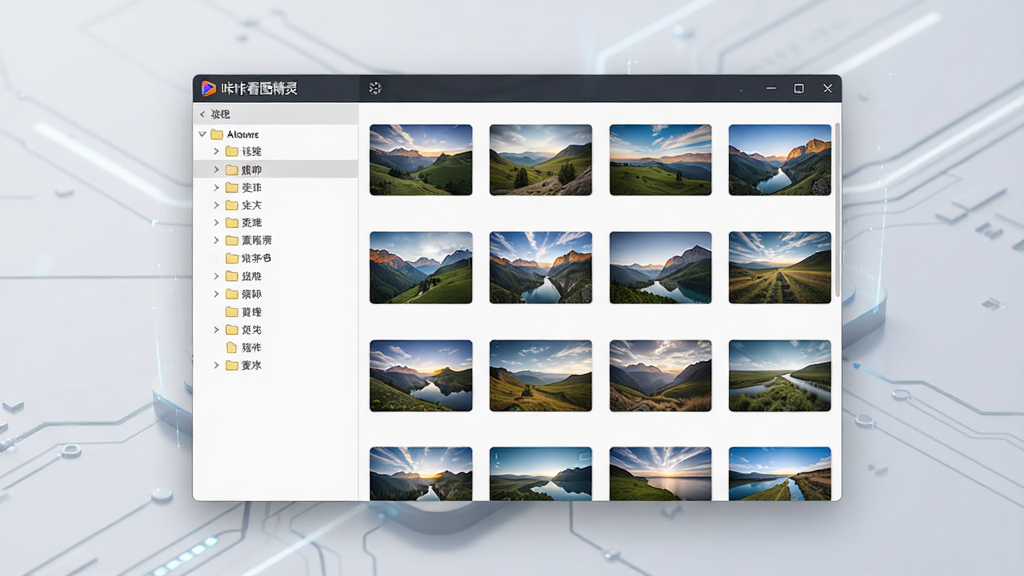The width and height of the screenshot is (1024, 576).
Task: Open thumbnail of narrow lake under cloudless orange cliffs
Action: tap(780, 160)
